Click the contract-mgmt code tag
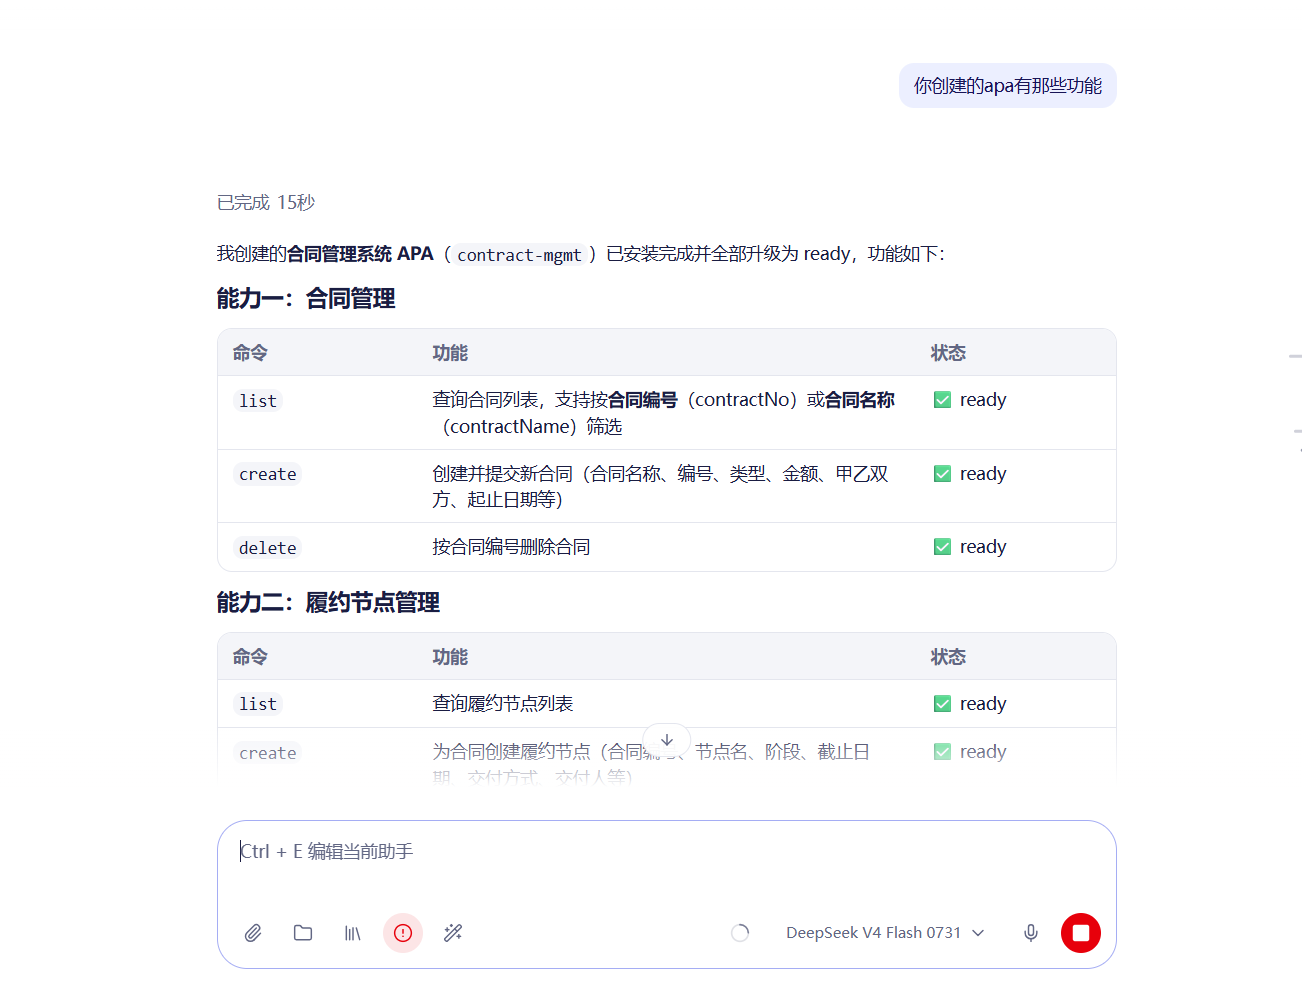Screen dimensions: 1302x984 tap(519, 255)
